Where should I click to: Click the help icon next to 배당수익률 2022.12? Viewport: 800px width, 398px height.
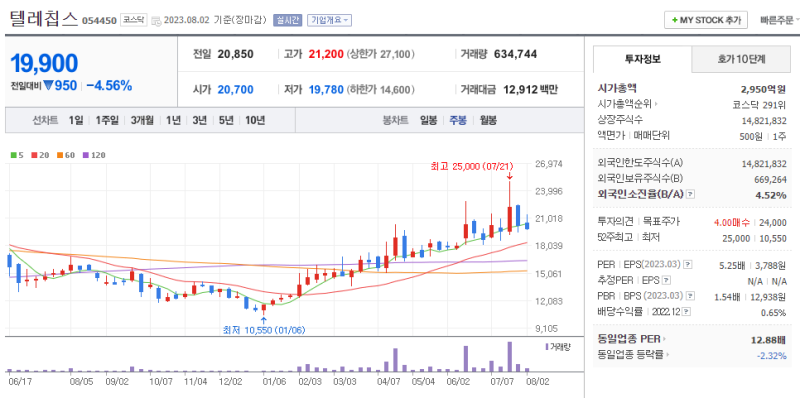tap(687, 311)
